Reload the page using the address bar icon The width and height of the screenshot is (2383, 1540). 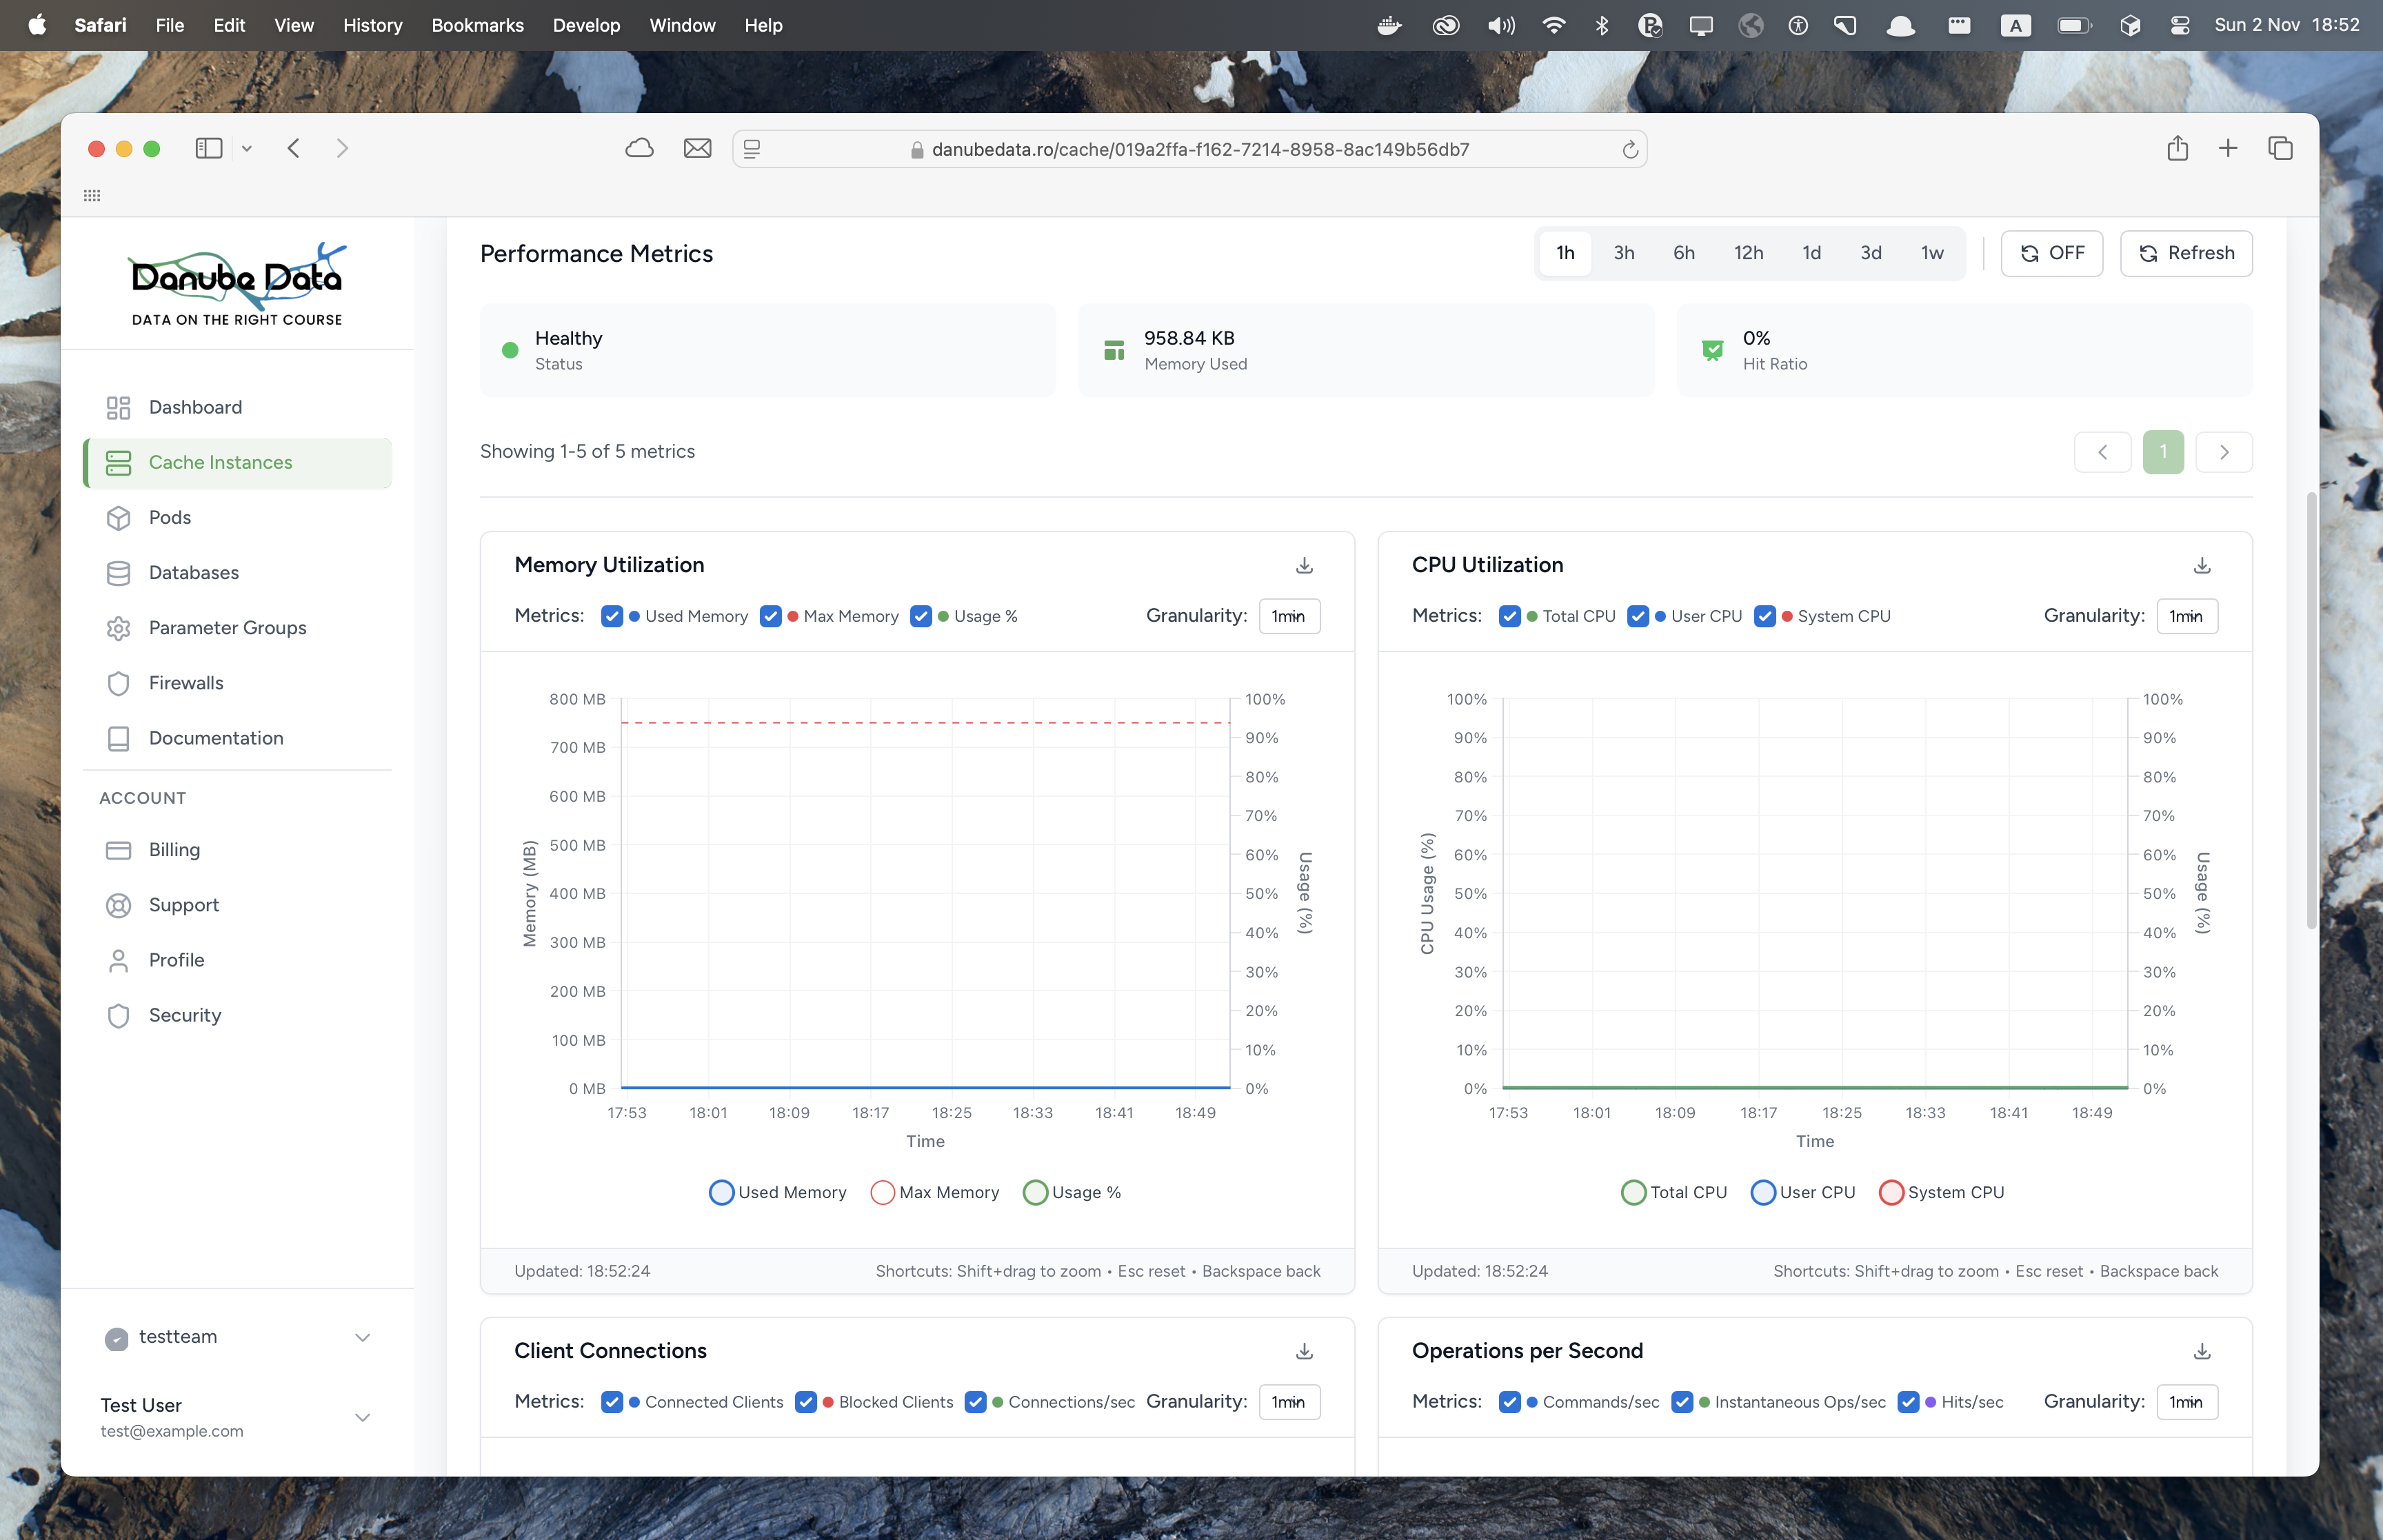(1629, 150)
